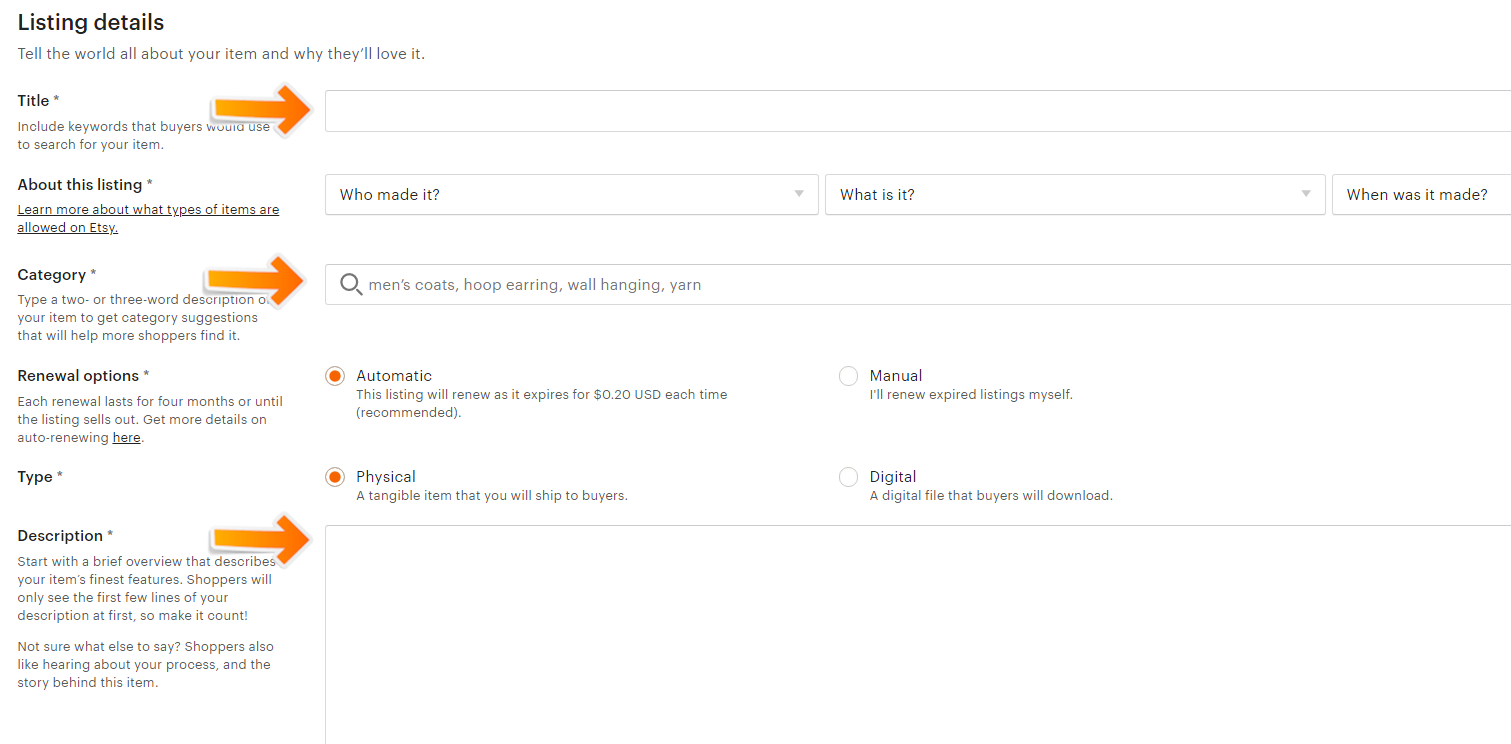Image resolution: width=1511 pixels, height=744 pixels.
Task: Select Physical item type
Action: pos(335,478)
